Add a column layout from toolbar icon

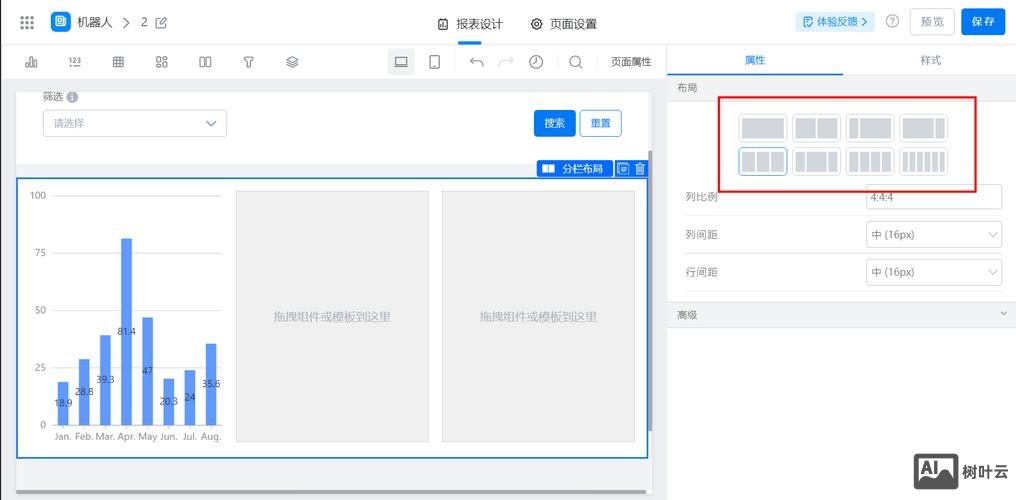(x=205, y=62)
